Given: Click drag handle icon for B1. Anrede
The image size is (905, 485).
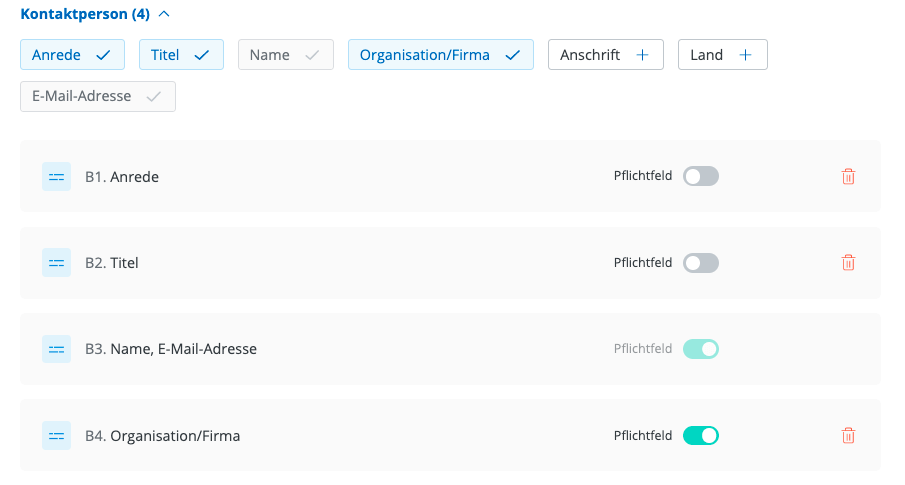Looking at the screenshot, I should 56,177.
